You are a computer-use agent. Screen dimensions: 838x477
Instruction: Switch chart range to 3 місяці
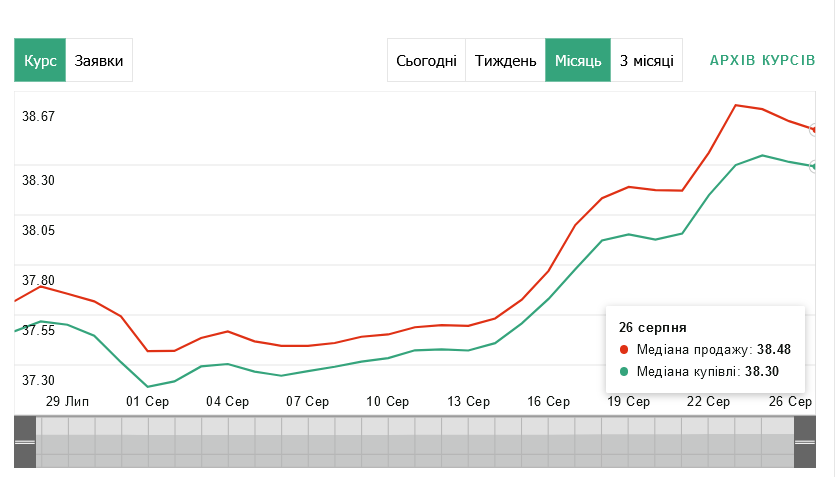tap(646, 61)
